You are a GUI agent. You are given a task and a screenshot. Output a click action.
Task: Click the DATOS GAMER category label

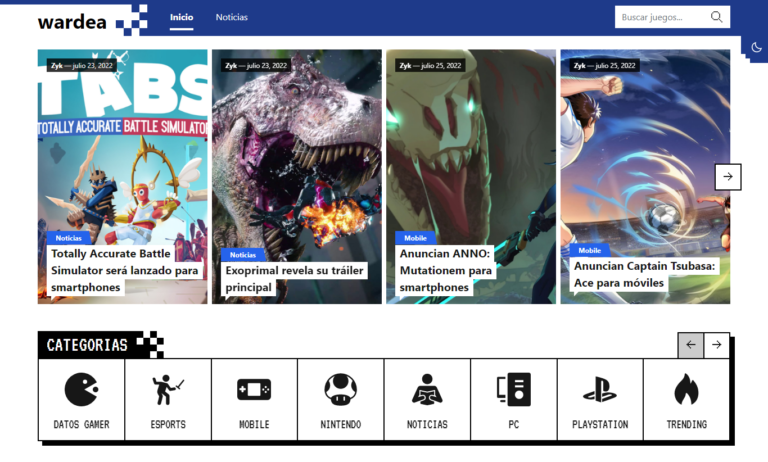pyautogui.click(x=81, y=424)
